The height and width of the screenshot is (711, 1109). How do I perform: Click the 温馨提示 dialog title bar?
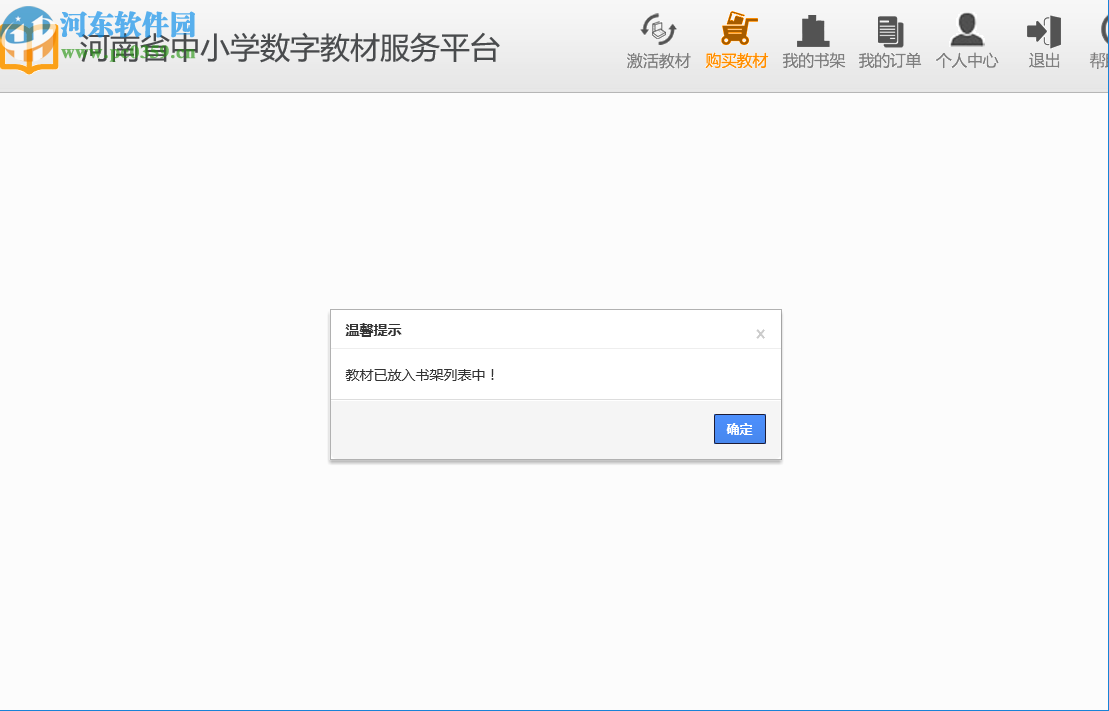(x=372, y=330)
